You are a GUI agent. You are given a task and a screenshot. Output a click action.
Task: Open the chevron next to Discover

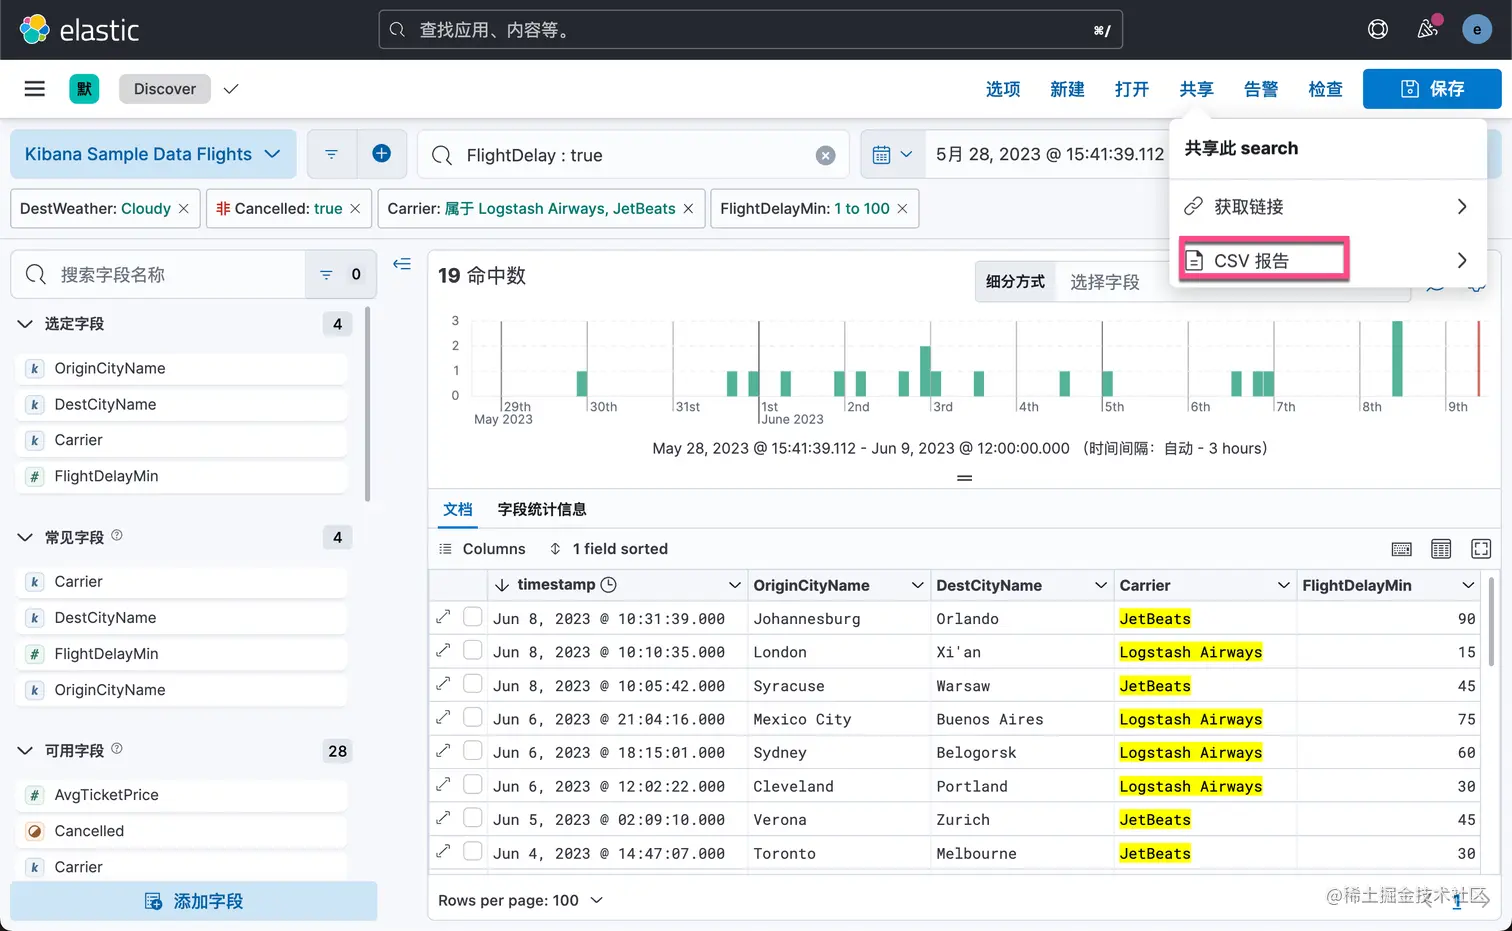(231, 89)
